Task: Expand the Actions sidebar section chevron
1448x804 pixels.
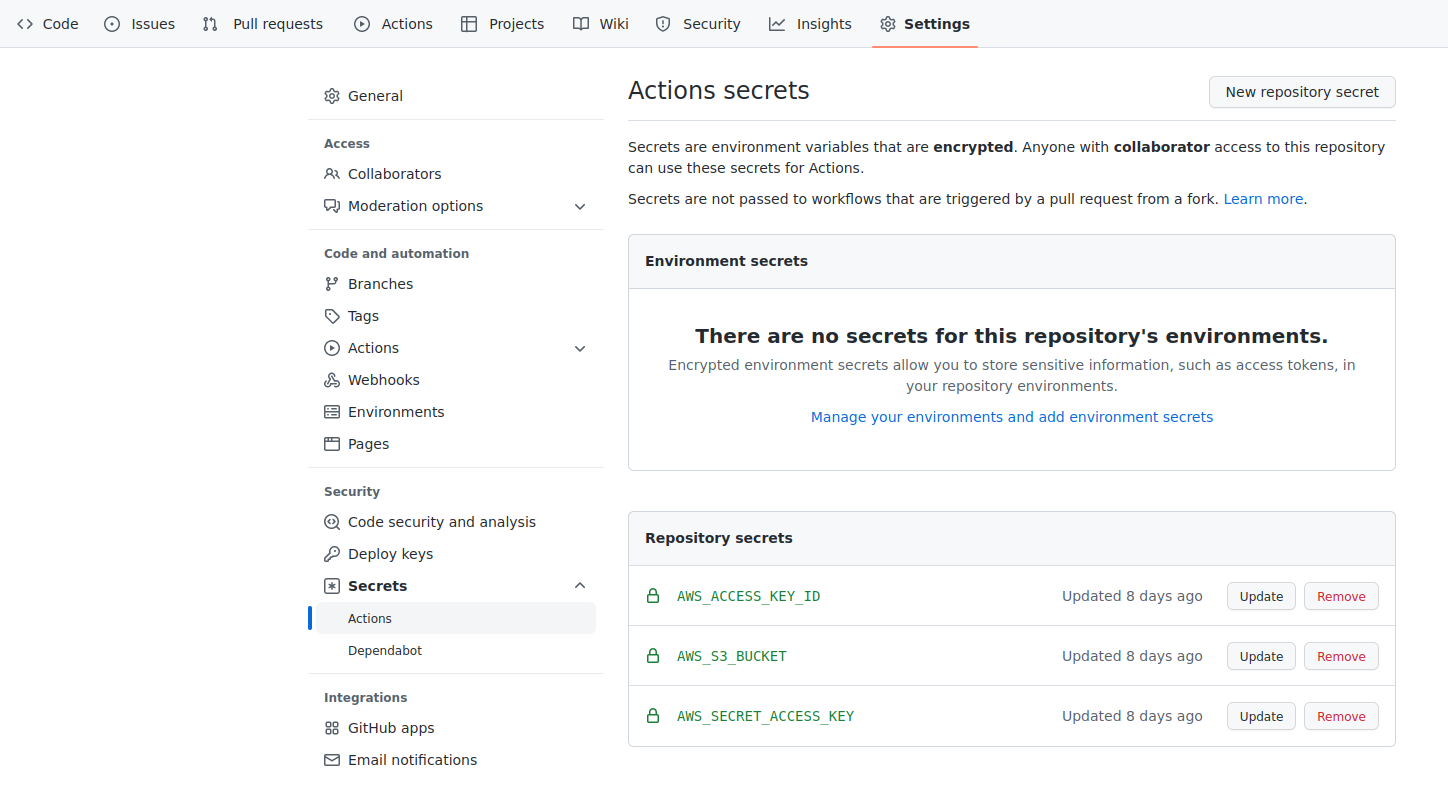Action: [x=580, y=348]
